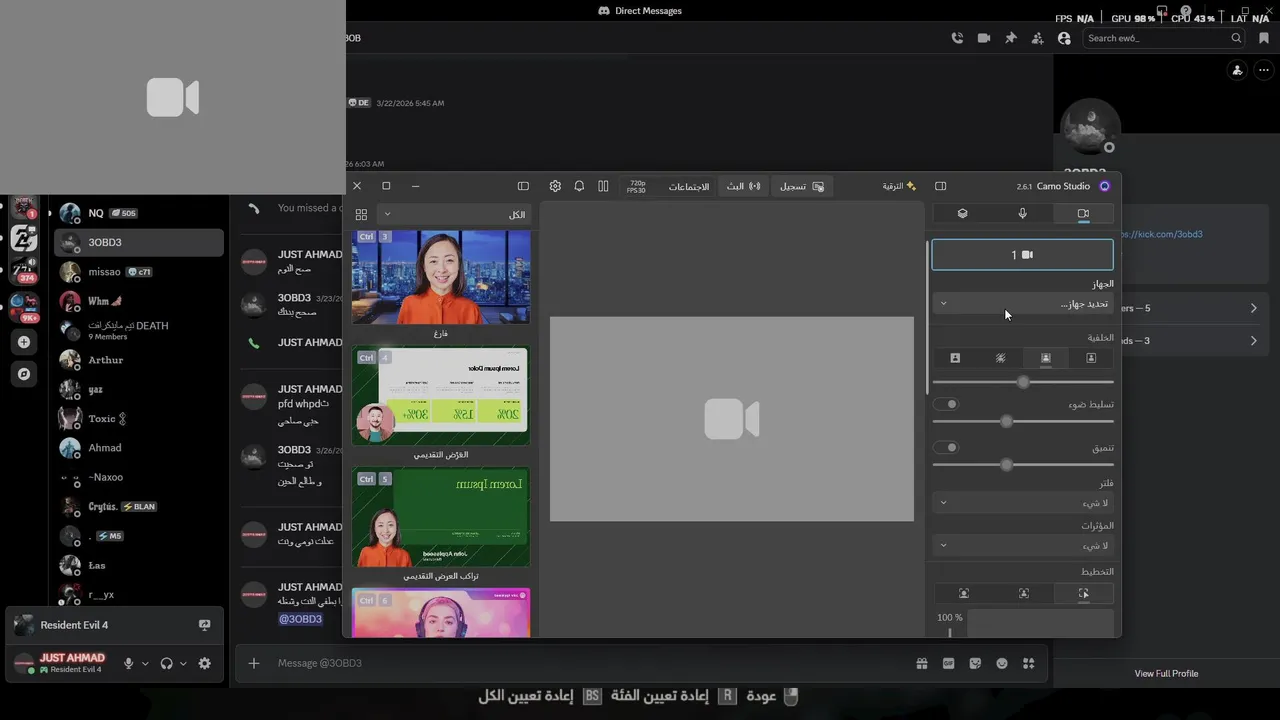The width and height of the screenshot is (1280, 720).
Task: Open Discord user settings gear
Action: click(205, 663)
